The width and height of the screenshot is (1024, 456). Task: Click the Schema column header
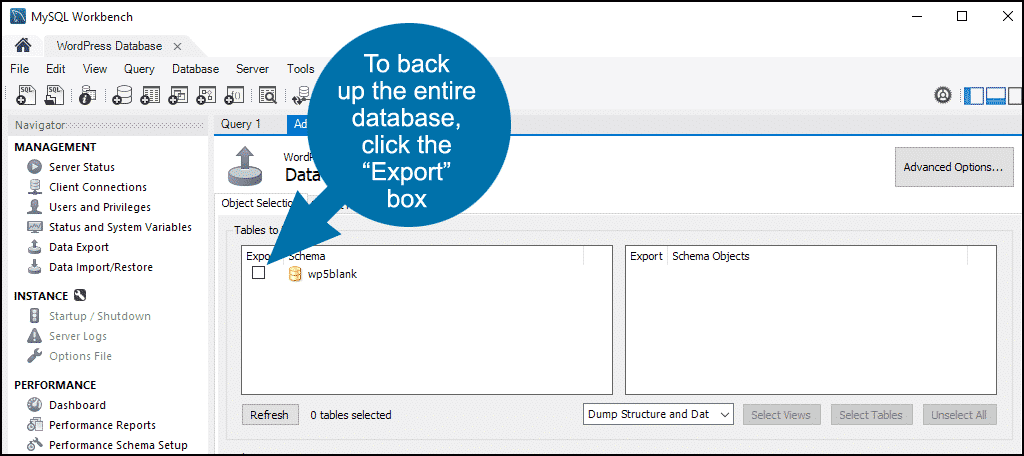point(307,256)
